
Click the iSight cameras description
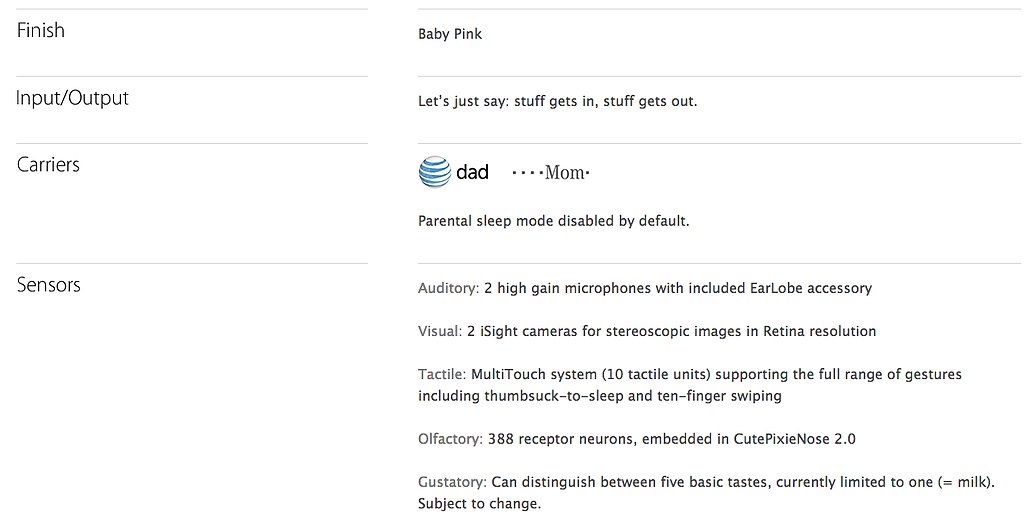click(671, 331)
